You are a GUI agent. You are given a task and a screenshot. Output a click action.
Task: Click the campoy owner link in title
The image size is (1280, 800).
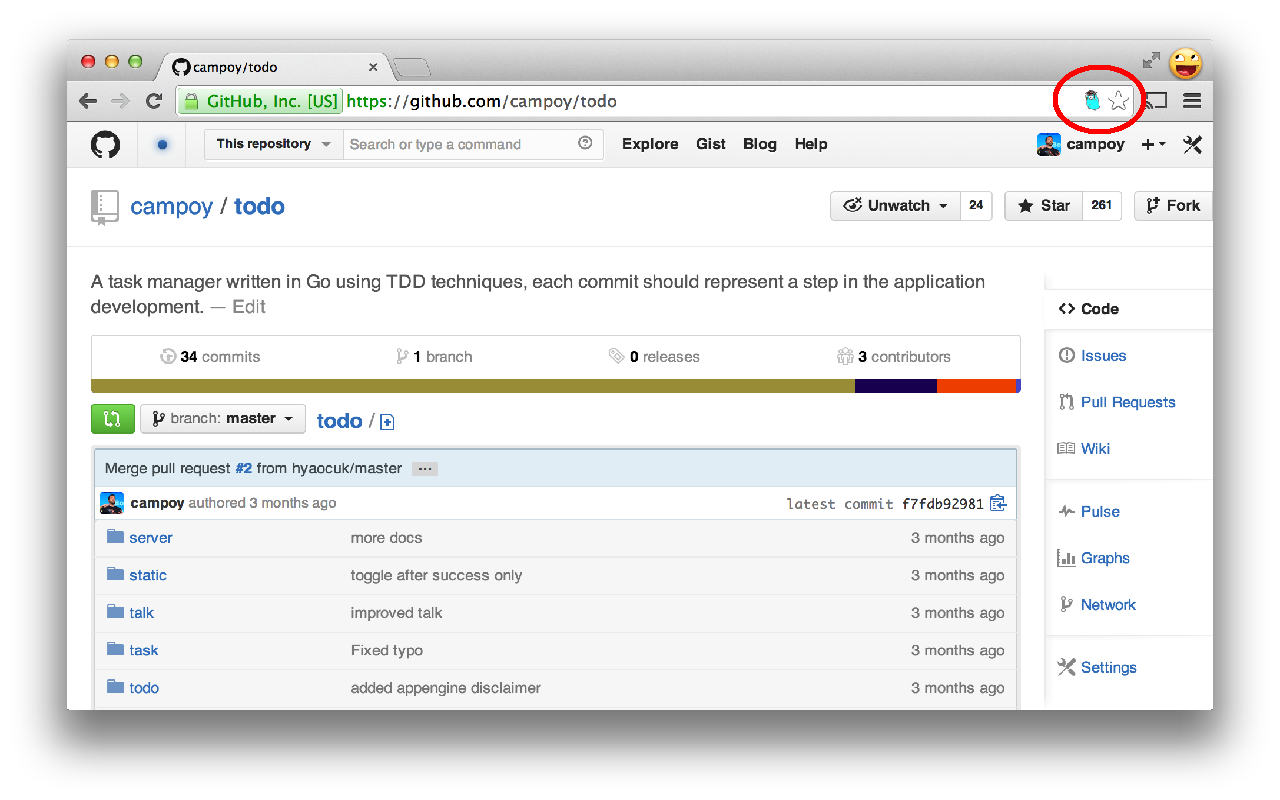click(x=171, y=207)
